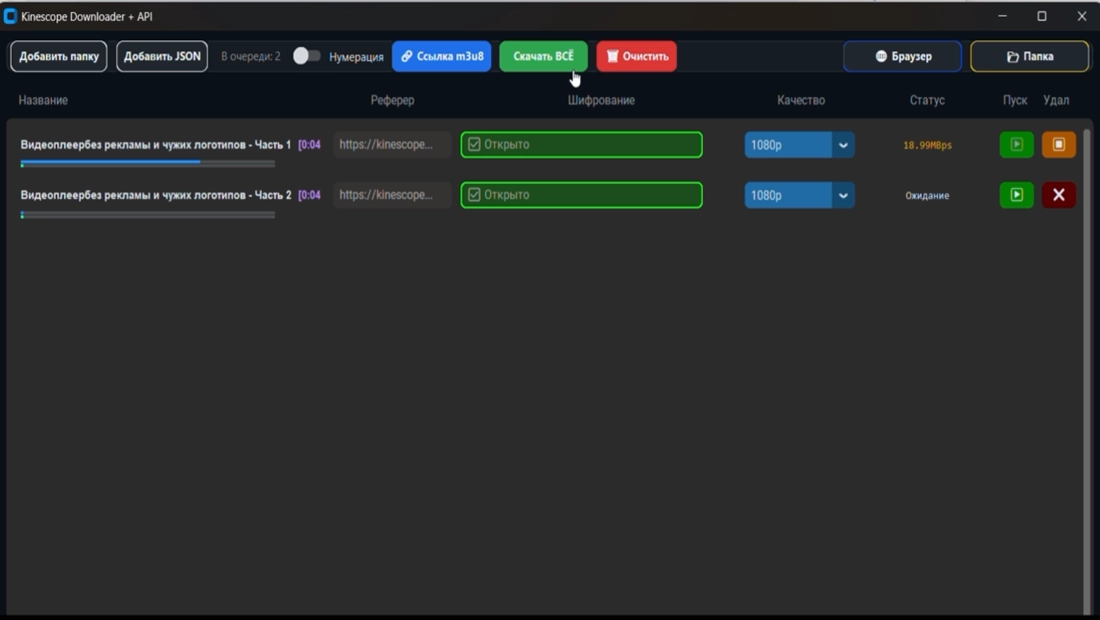This screenshot has height=620, width=1100.
Task: Click the progress bar of Часть 1
Action: [148, 163]
